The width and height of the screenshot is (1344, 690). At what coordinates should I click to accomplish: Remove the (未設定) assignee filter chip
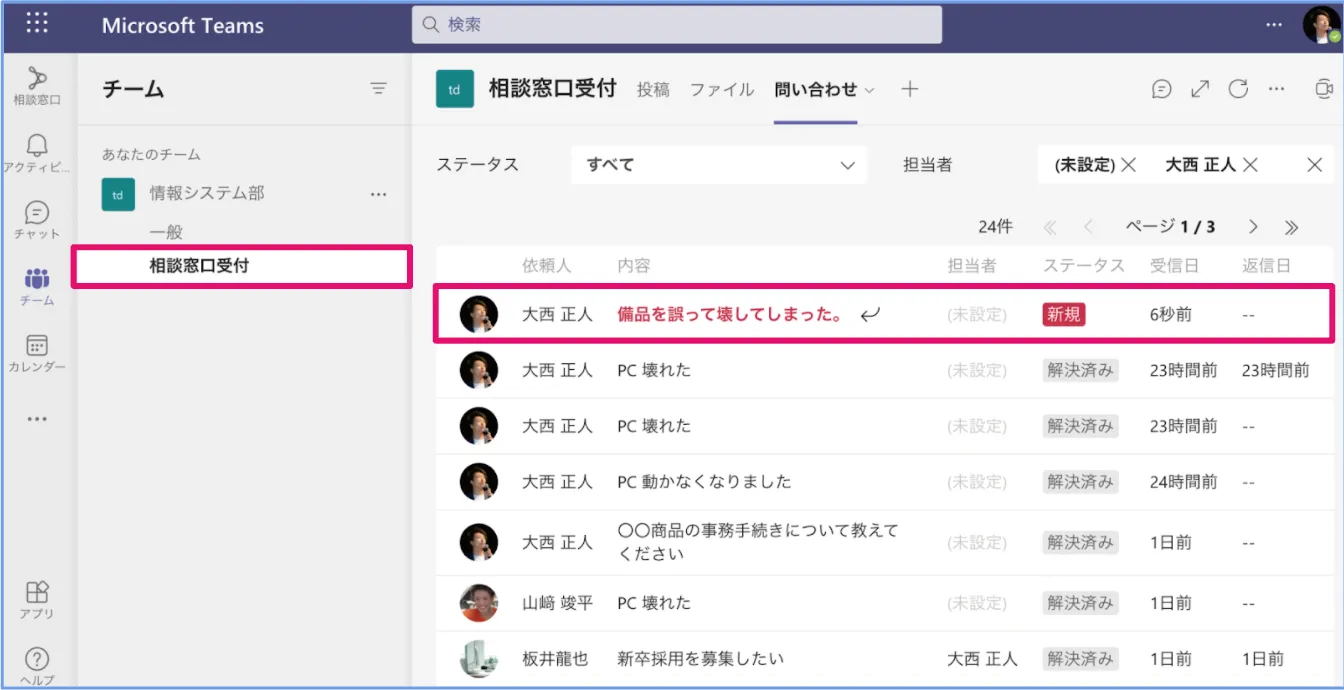point(1129,165)
